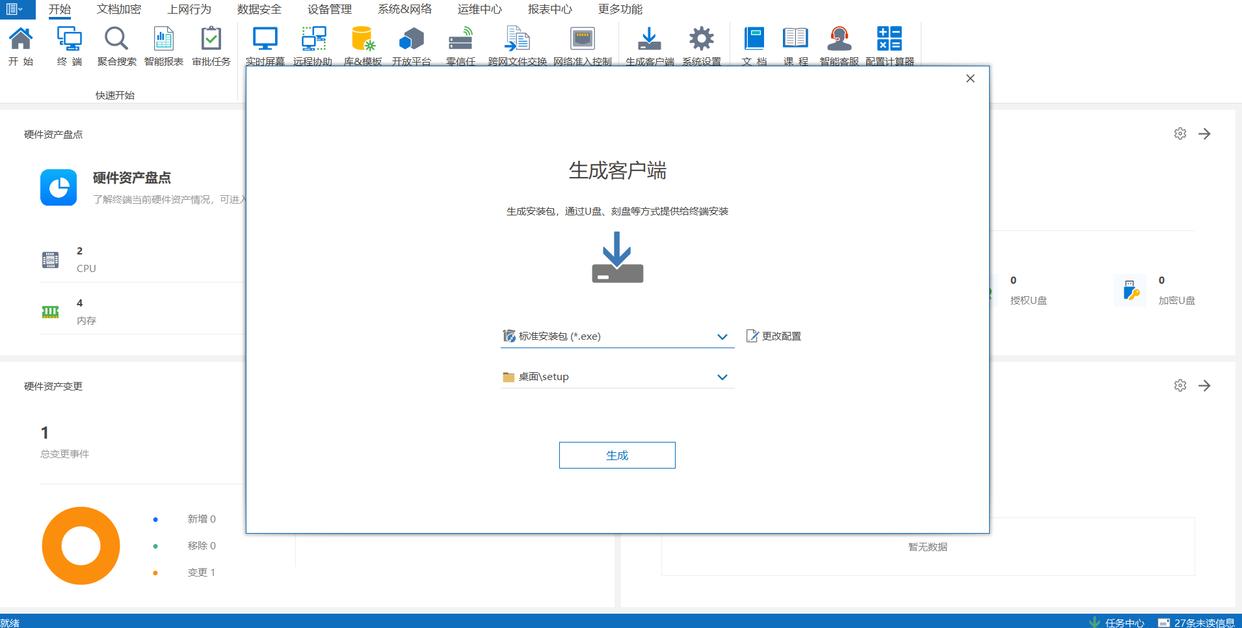Open 课程 courses icon
The height and width of the screenshot is (628, 1242).
[x=795, y=46]
